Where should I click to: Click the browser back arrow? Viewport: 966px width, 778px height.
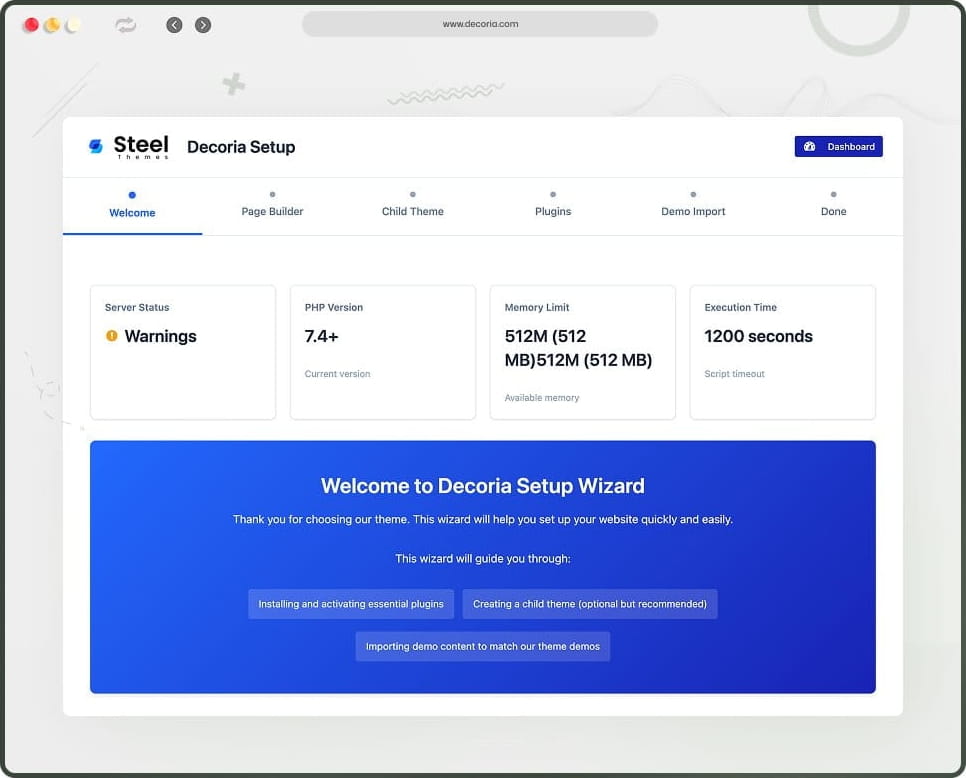click(x=174, y=24)
